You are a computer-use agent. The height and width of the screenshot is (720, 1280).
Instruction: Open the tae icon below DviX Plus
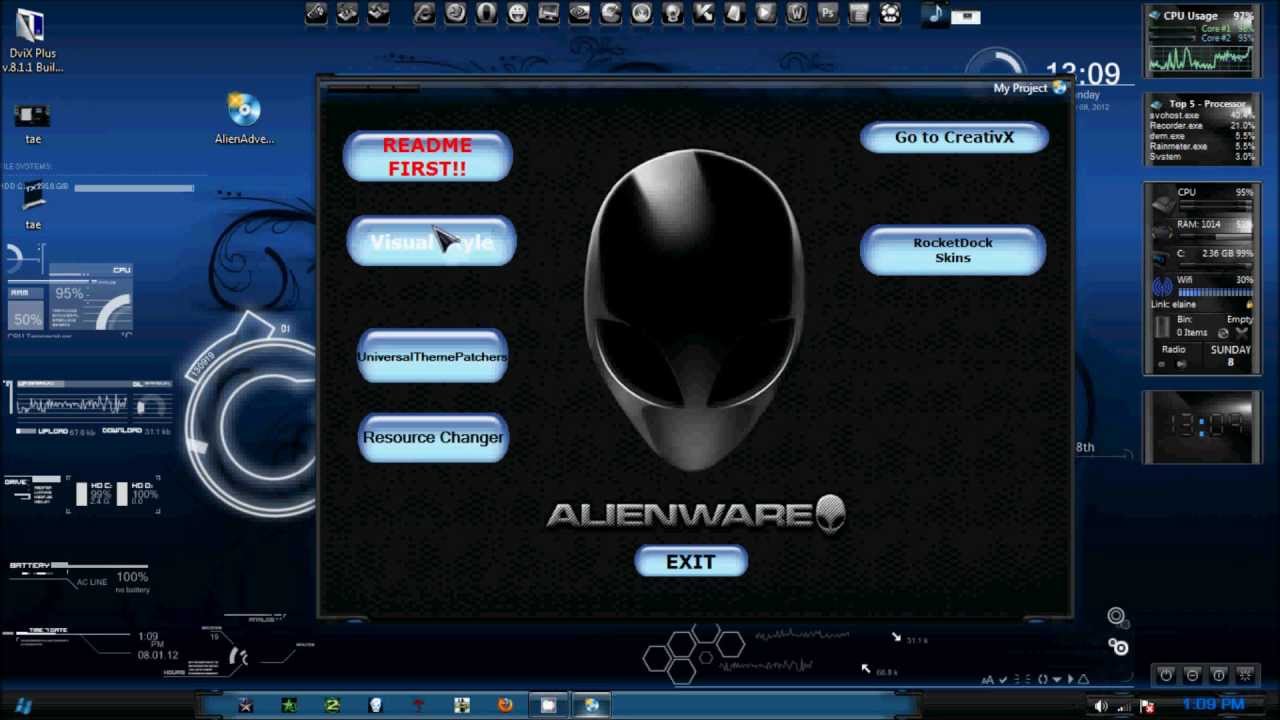click(33, 124)
